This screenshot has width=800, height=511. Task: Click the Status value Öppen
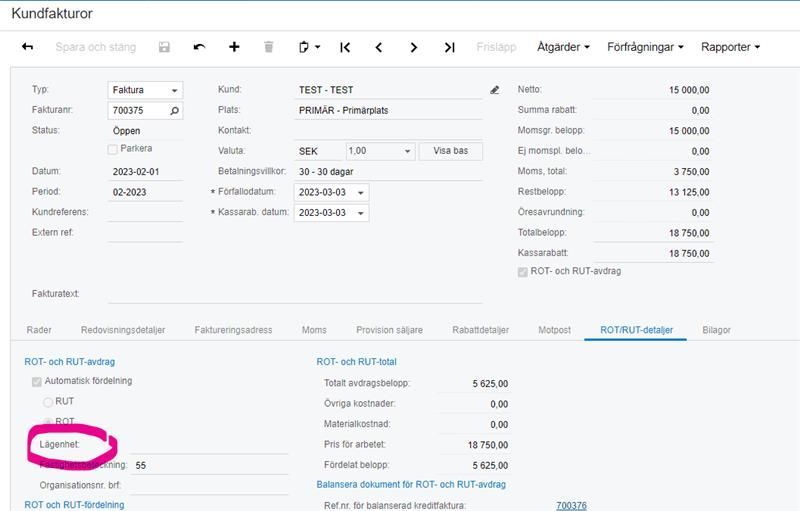127,131
